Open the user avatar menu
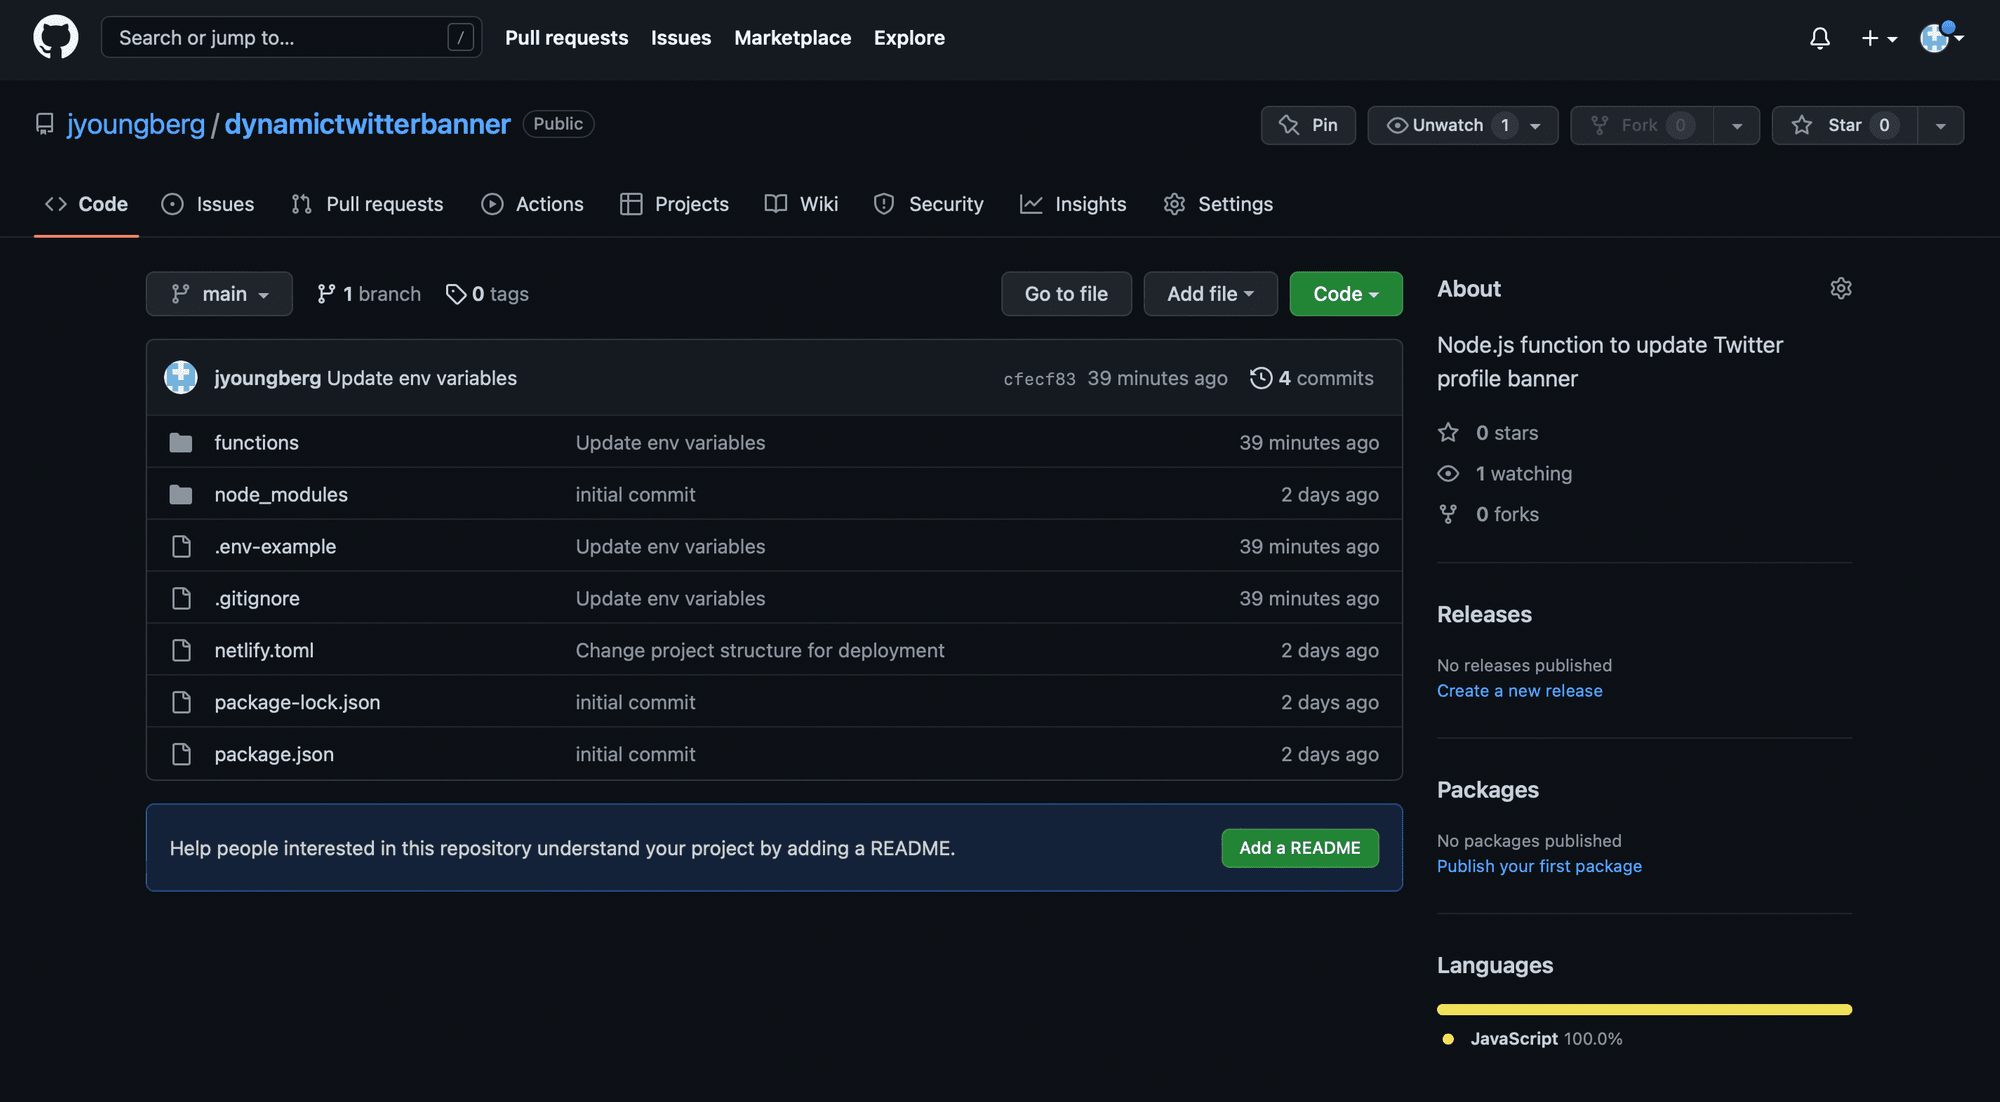This screenshot has width=2000, height=1102. tap(1941, 38)
